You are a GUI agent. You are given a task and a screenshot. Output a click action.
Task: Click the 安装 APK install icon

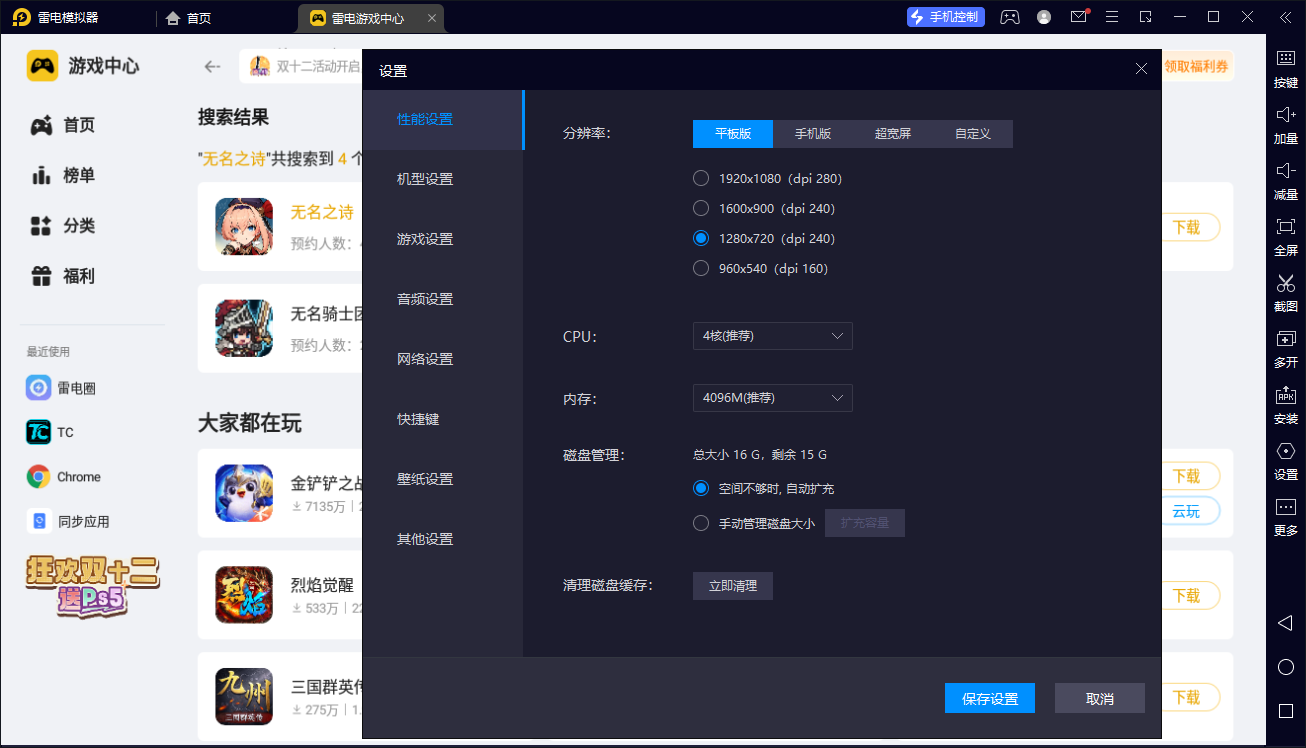pos(1285,396)
